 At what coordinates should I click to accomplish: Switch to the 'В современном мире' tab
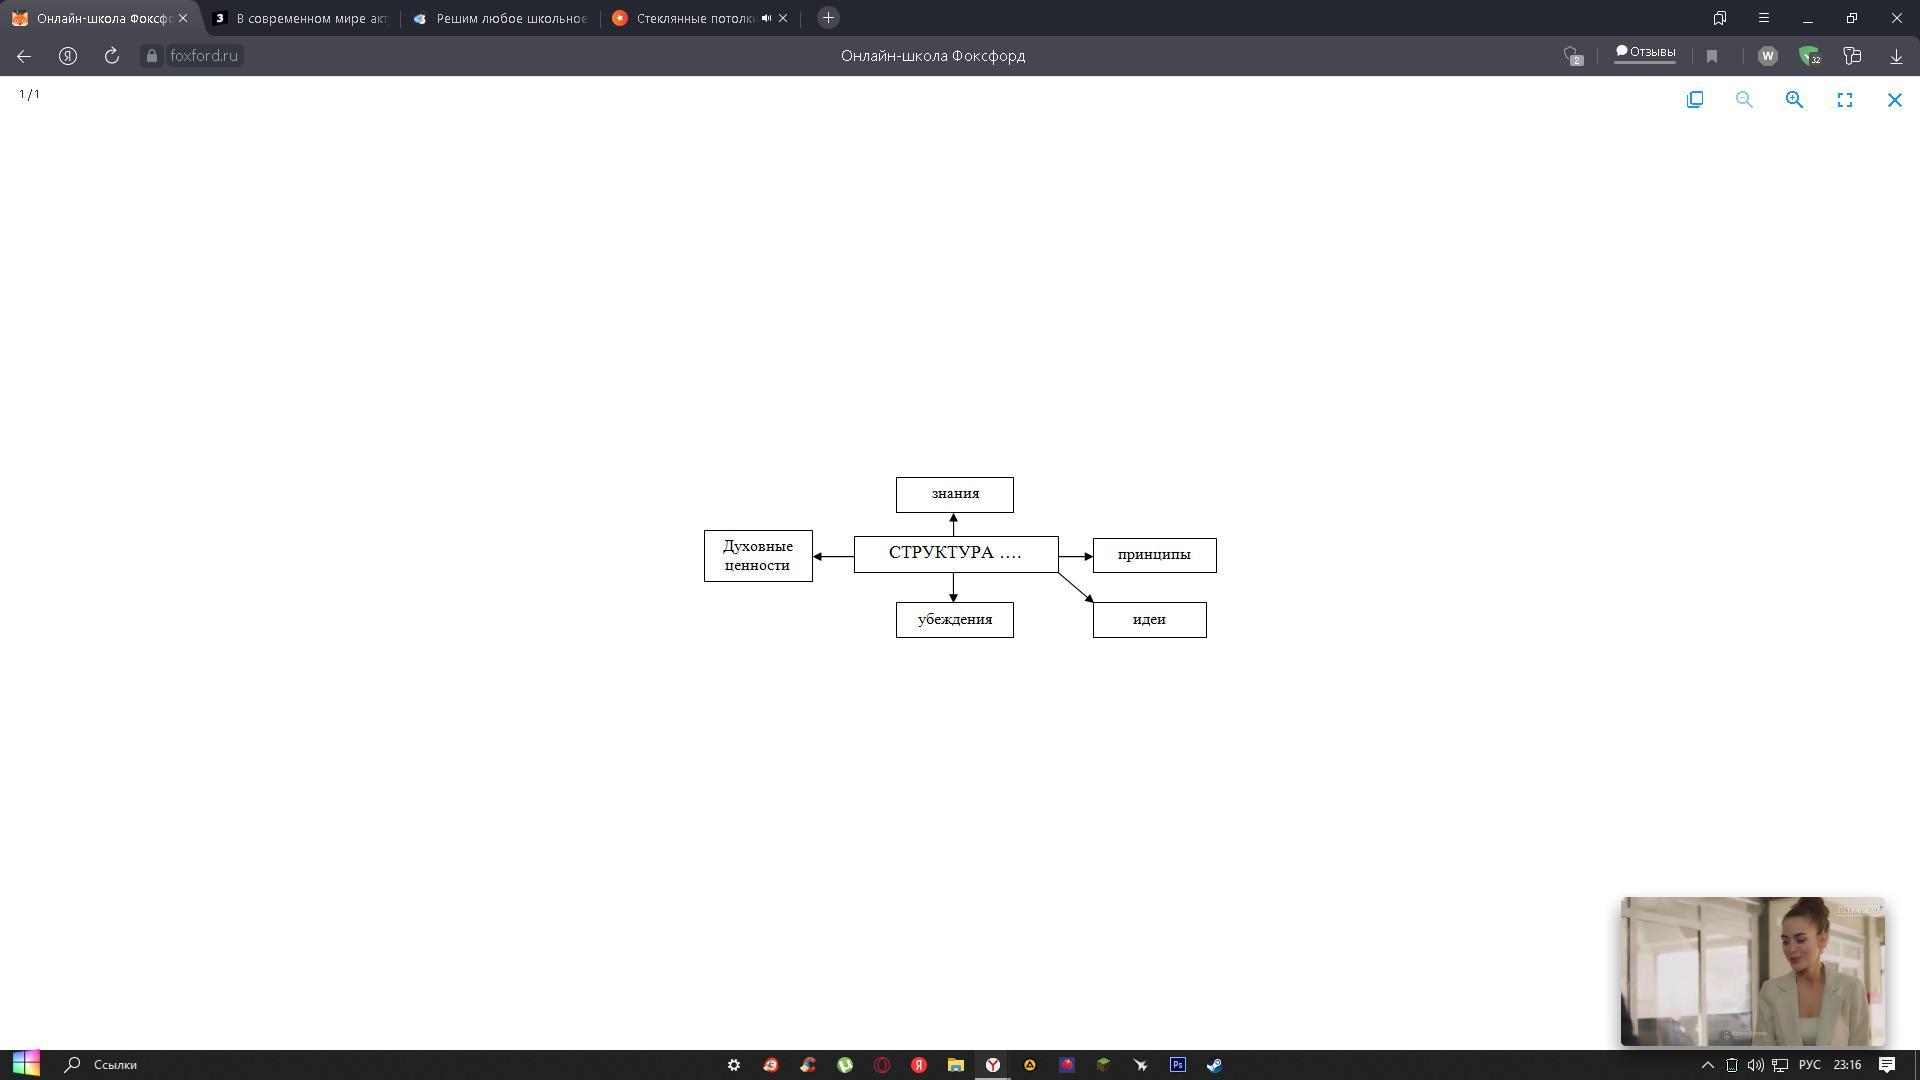tap(300, 18)
